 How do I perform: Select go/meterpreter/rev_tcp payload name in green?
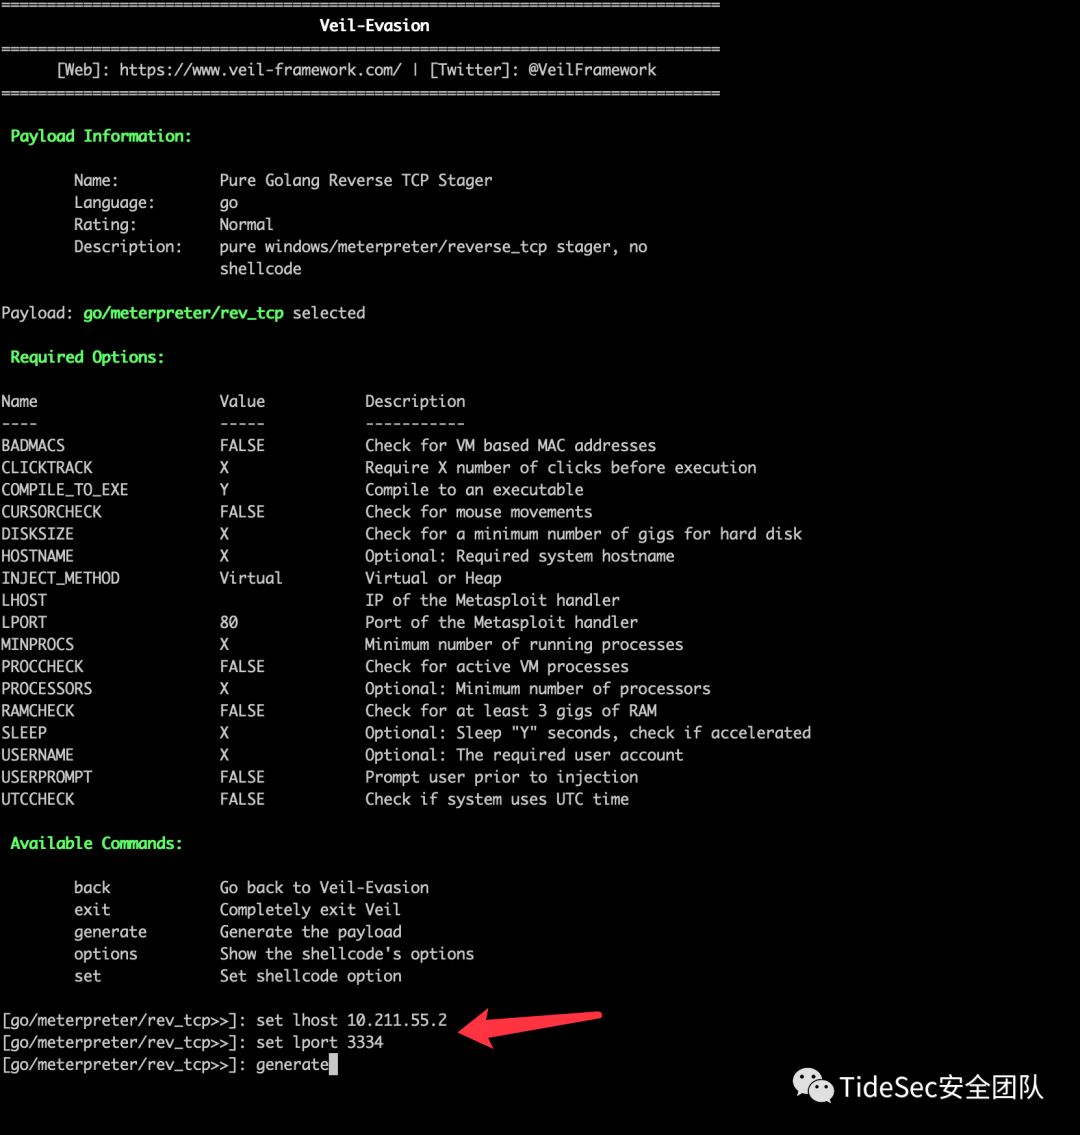pos(183,313)
